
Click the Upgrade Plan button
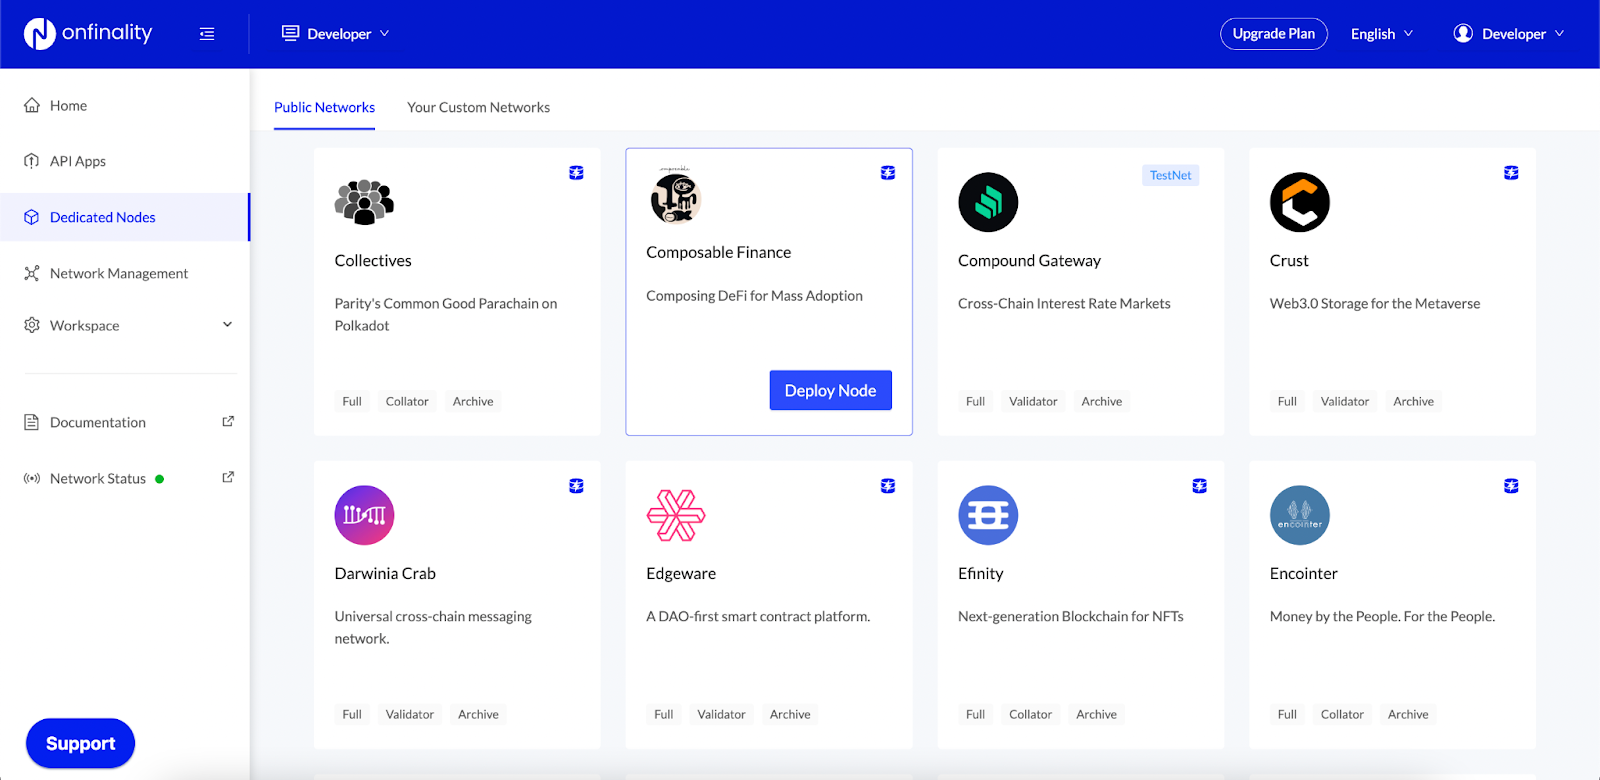[1274, 34]
